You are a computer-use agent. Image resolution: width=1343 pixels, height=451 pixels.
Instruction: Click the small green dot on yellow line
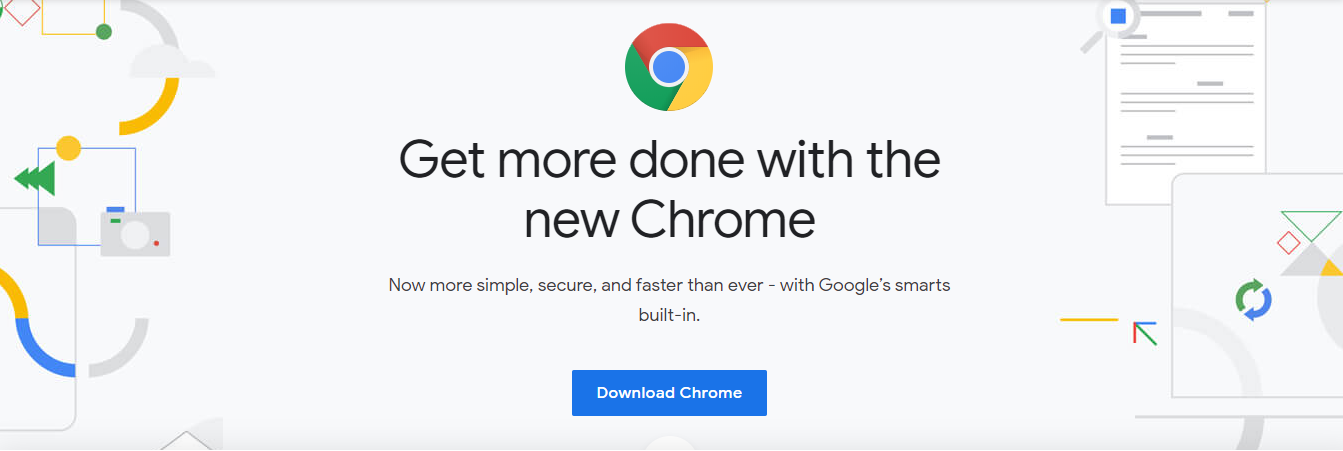point(103,32)
